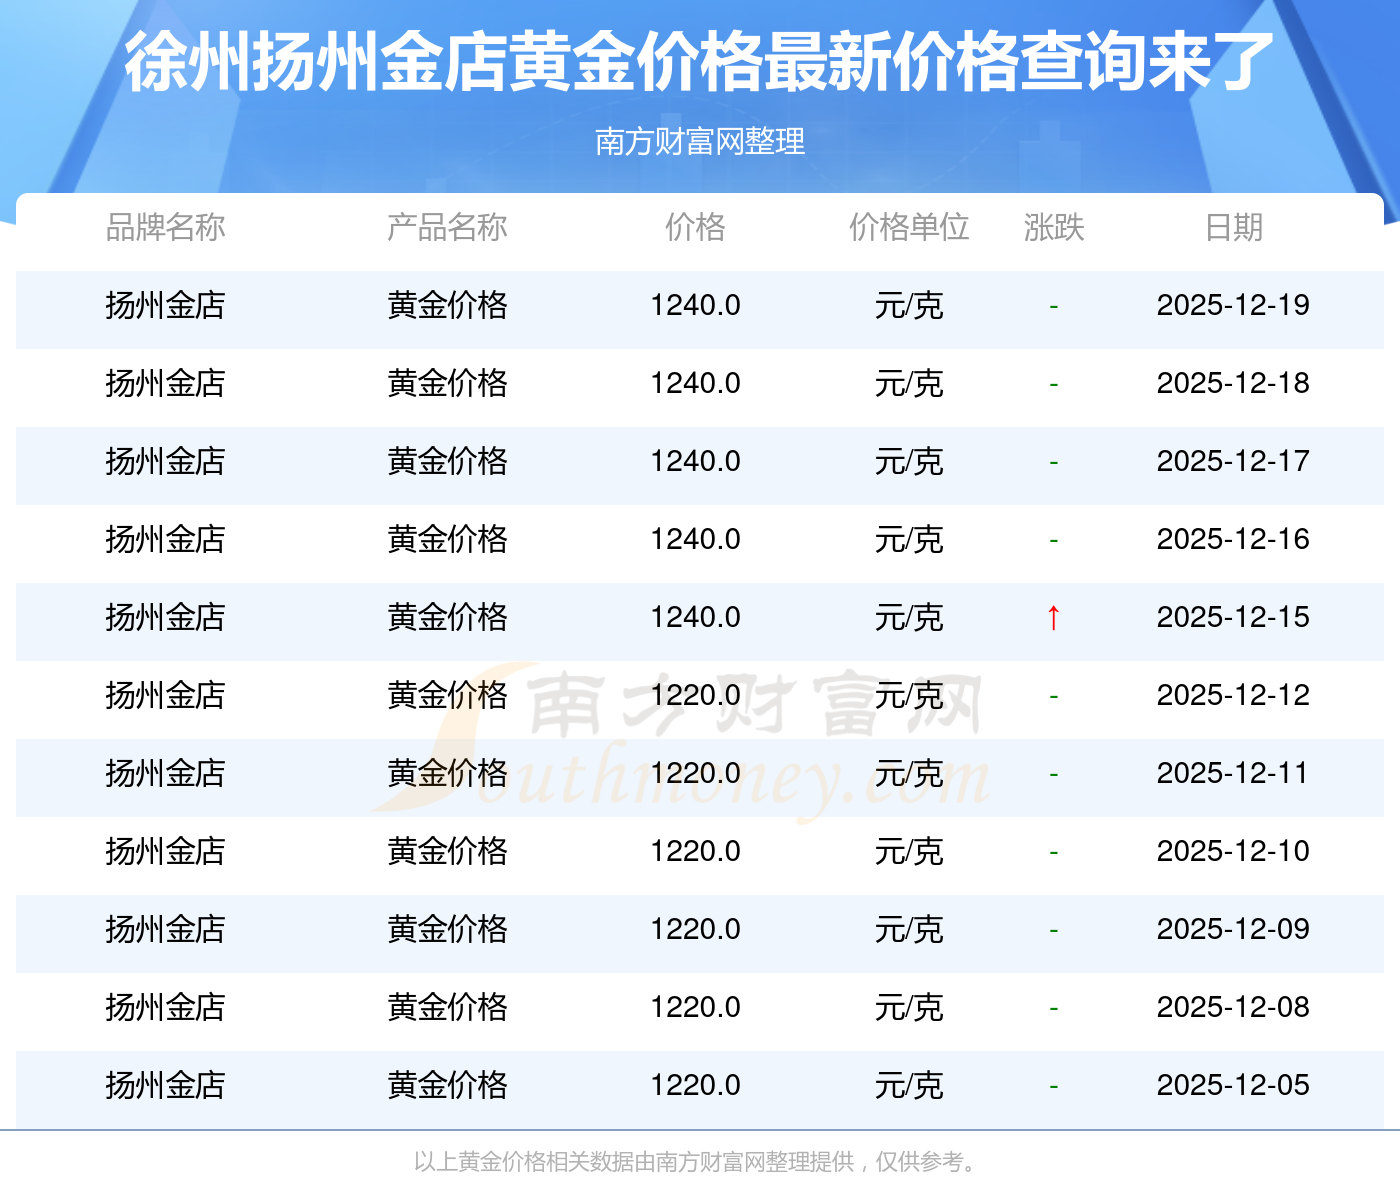This screenshot has height=1177, width=1400.
Task: Click 元/克 in the 2025-12-09 row
Action: click(908, 929)
